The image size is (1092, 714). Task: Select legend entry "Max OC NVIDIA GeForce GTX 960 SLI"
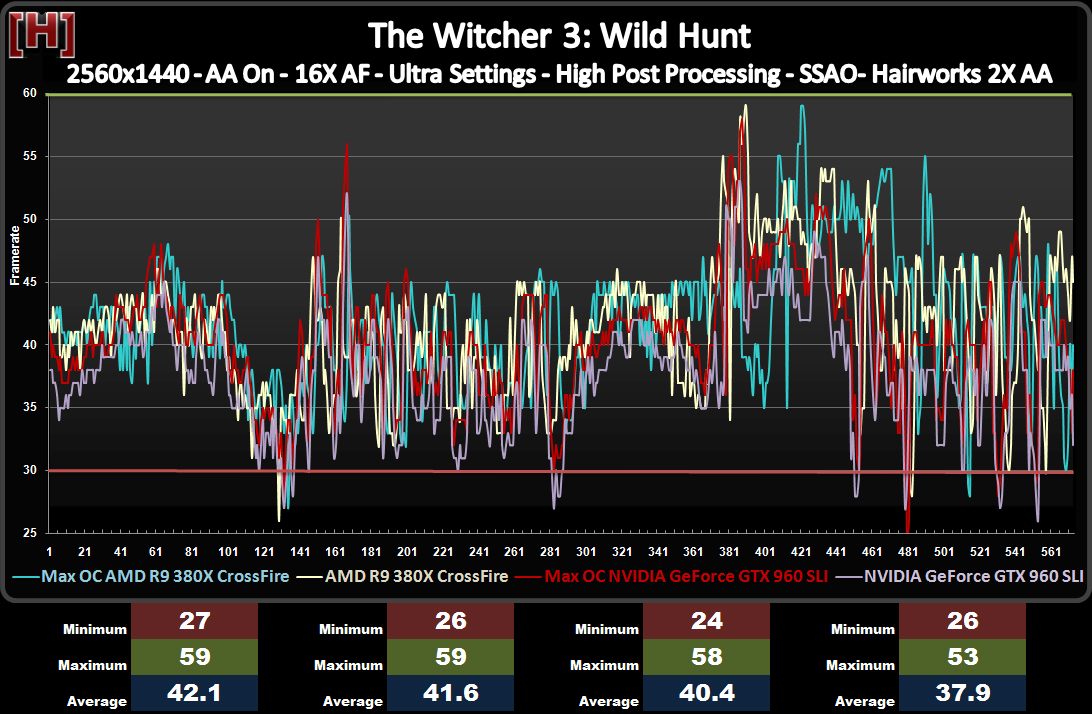click(x=686, y=577)
